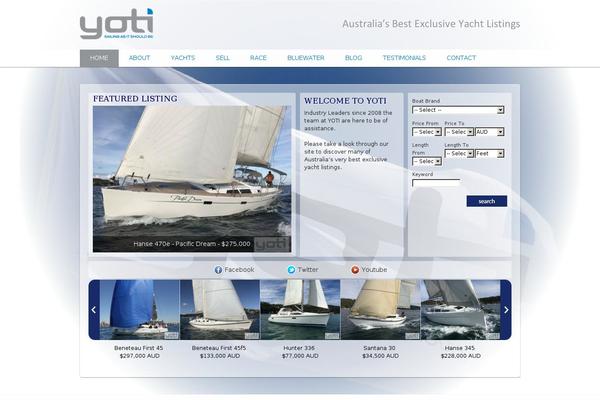This screenshot has height=400, width=600.
Task: Click the Hanse 470e Pacific Dream caption
Action: (x=192, y=244)
